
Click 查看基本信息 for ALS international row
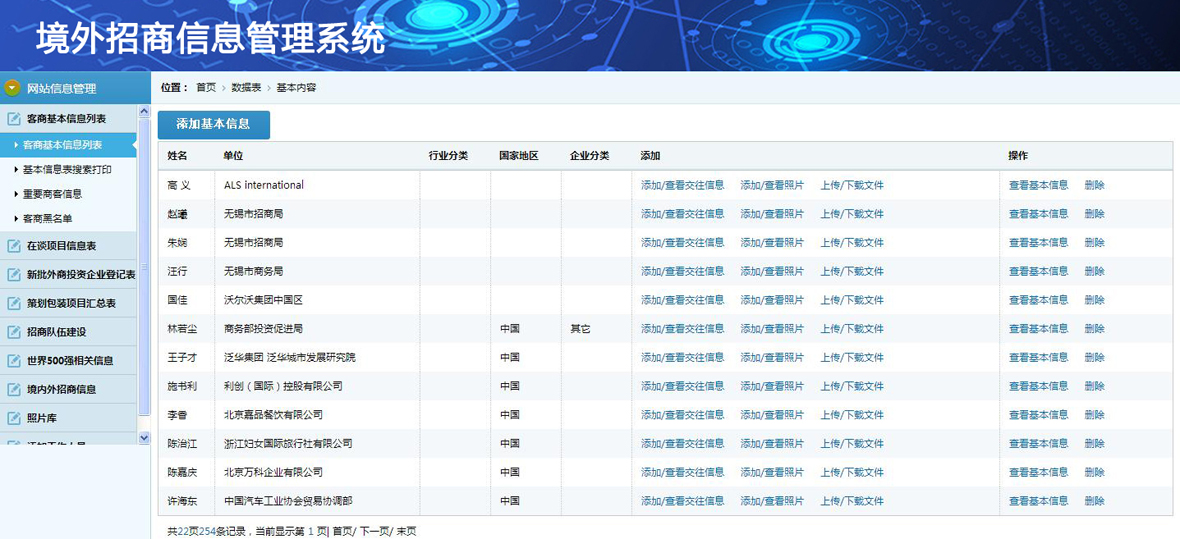pyautogui.click(x=1039, y=185)
